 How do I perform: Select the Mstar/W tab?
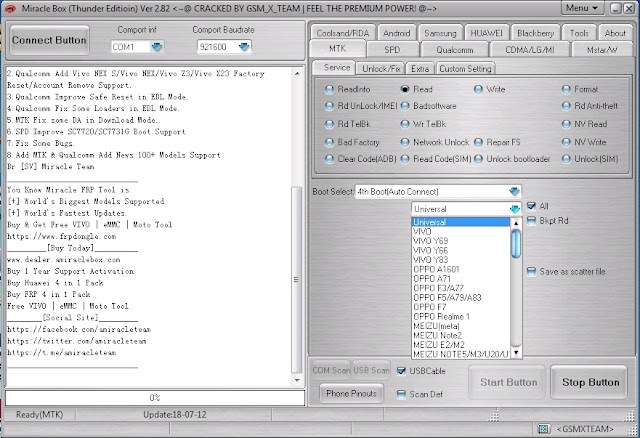point(602,50)
